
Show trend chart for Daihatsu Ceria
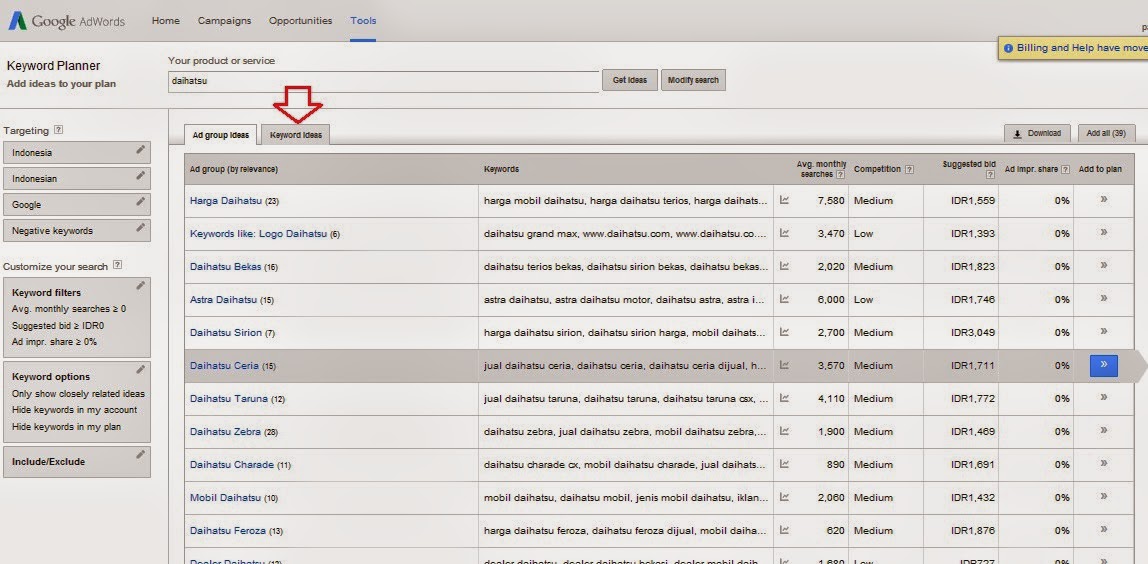coord(784,365)
